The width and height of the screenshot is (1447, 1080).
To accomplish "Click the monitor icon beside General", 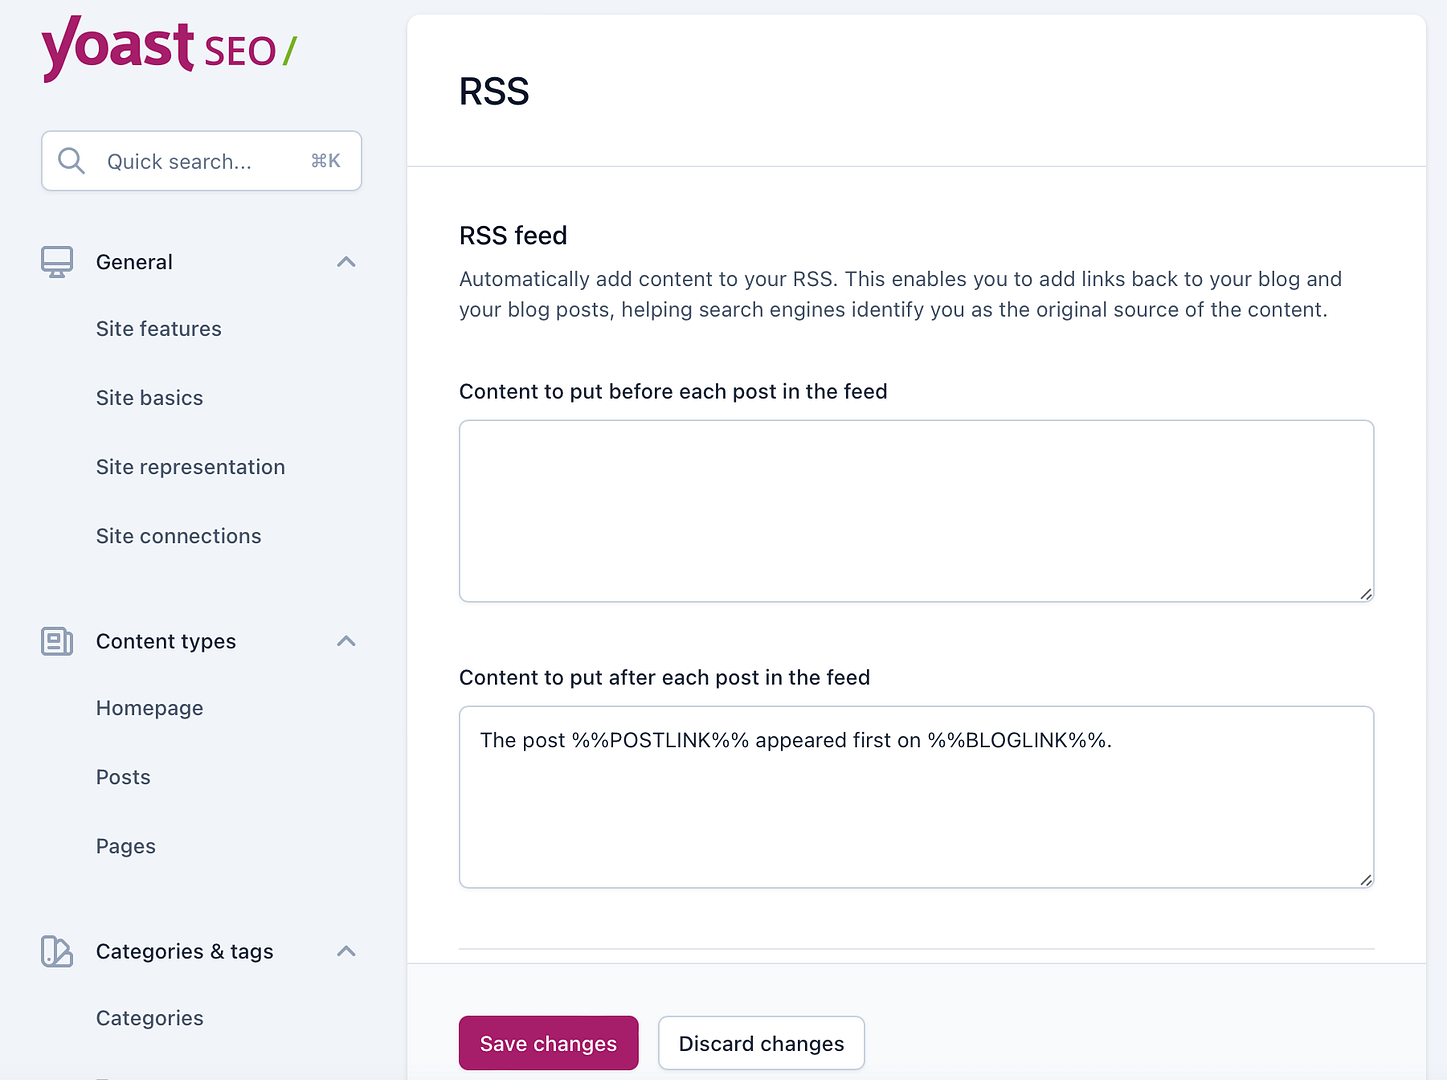I will 57,261.
